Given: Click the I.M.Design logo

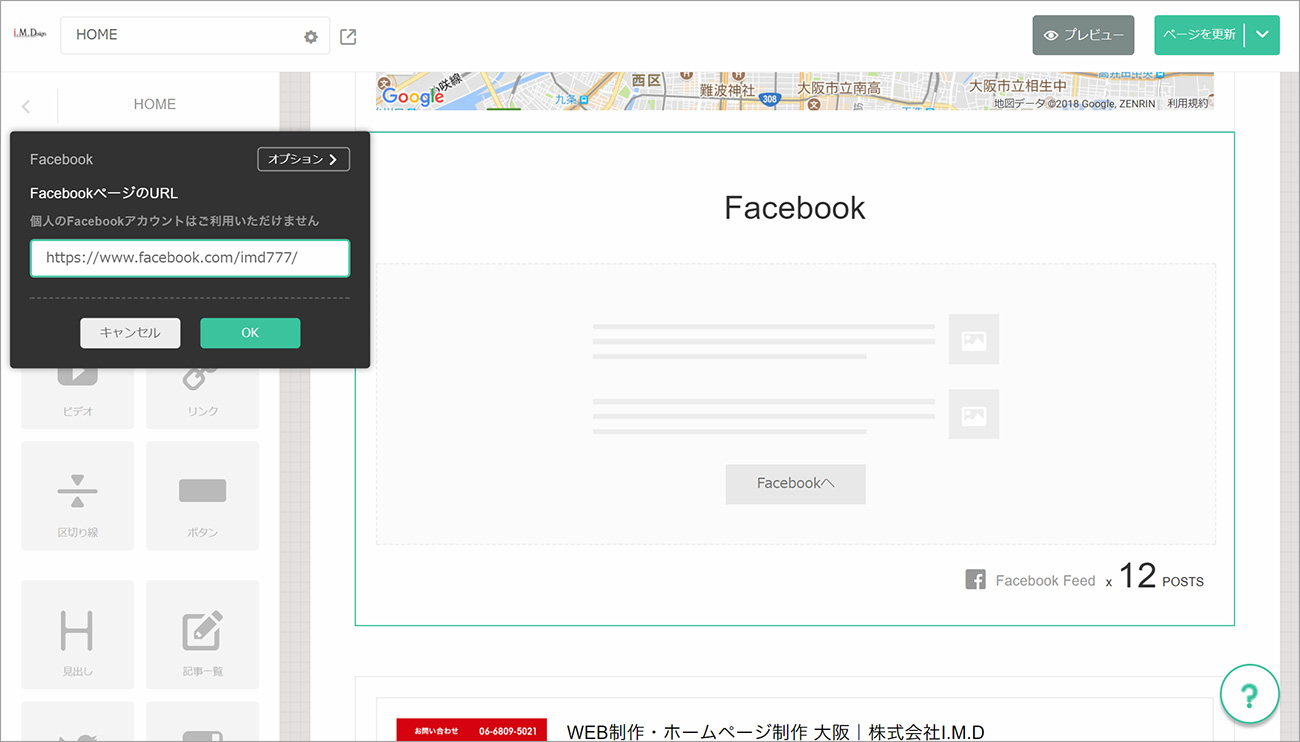Looking at the screenshot, I should click(x=30, y=33).
